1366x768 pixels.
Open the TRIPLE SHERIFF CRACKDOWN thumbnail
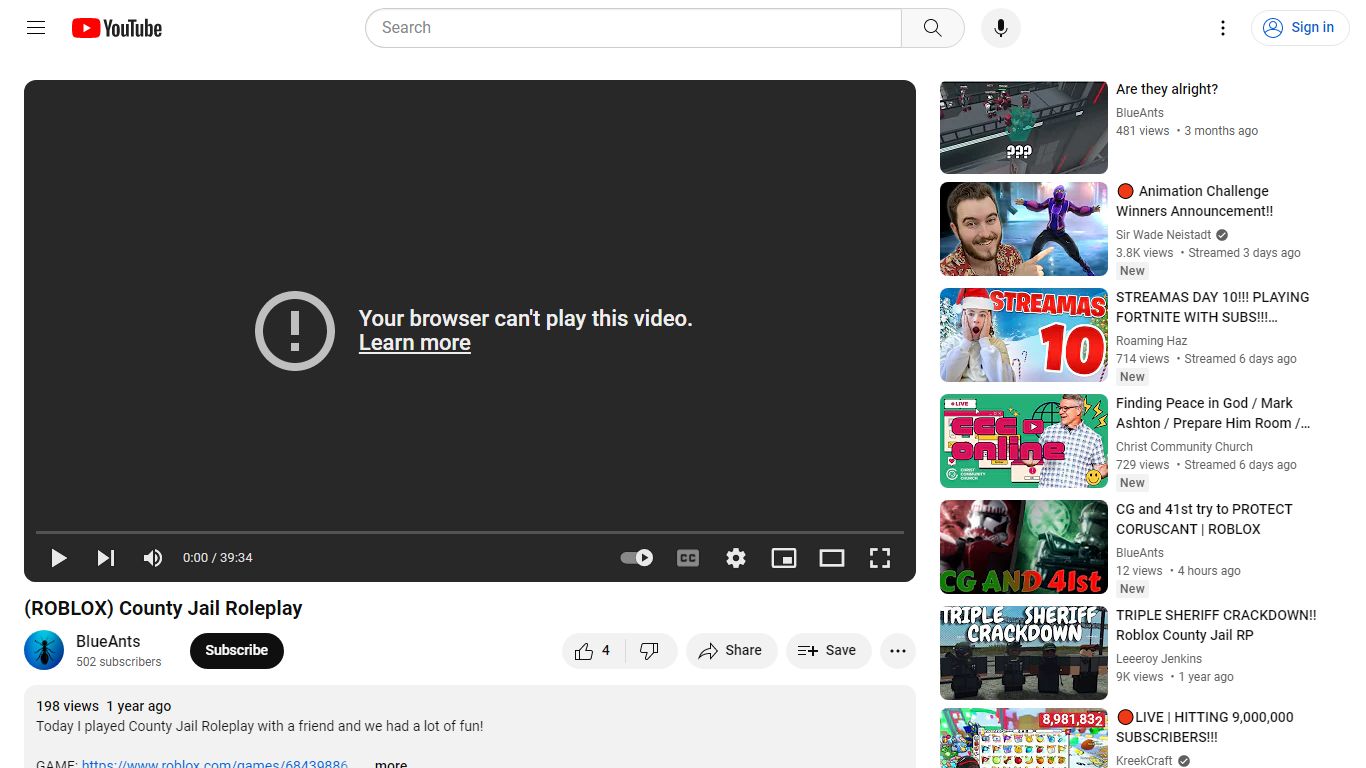point(1024,653)
